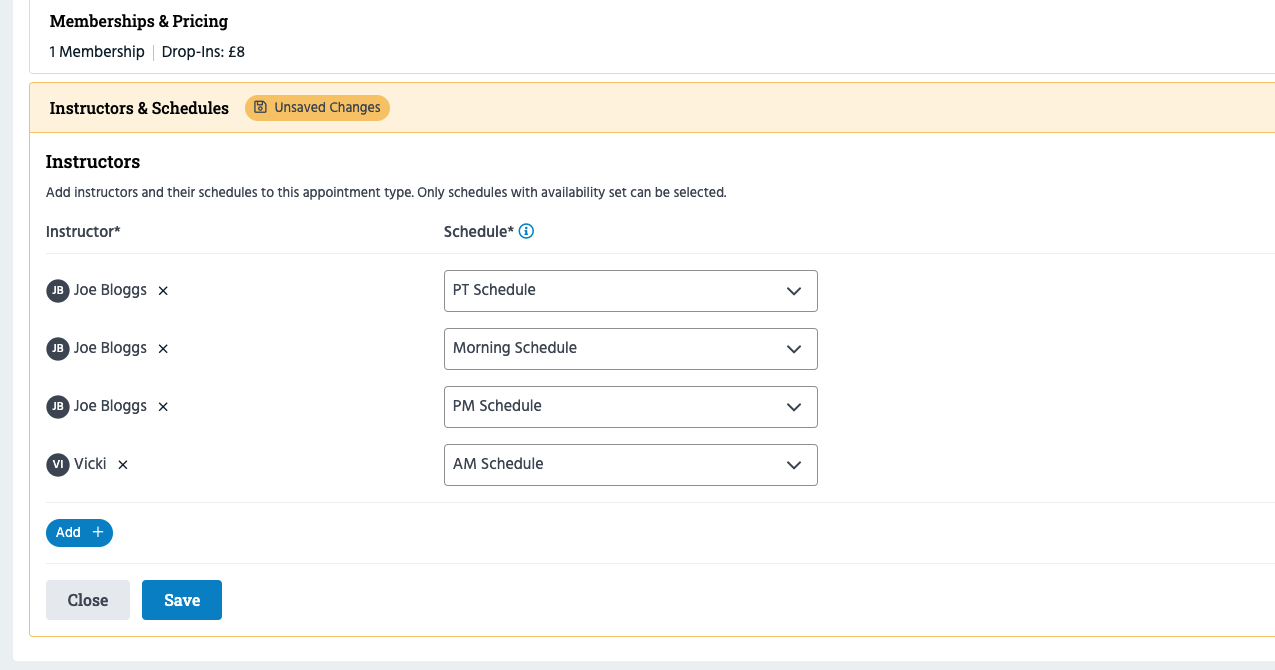The image size is (1275, 670).
Task: Expand the Memberships & Pricing section
Action: click(139, 21)
